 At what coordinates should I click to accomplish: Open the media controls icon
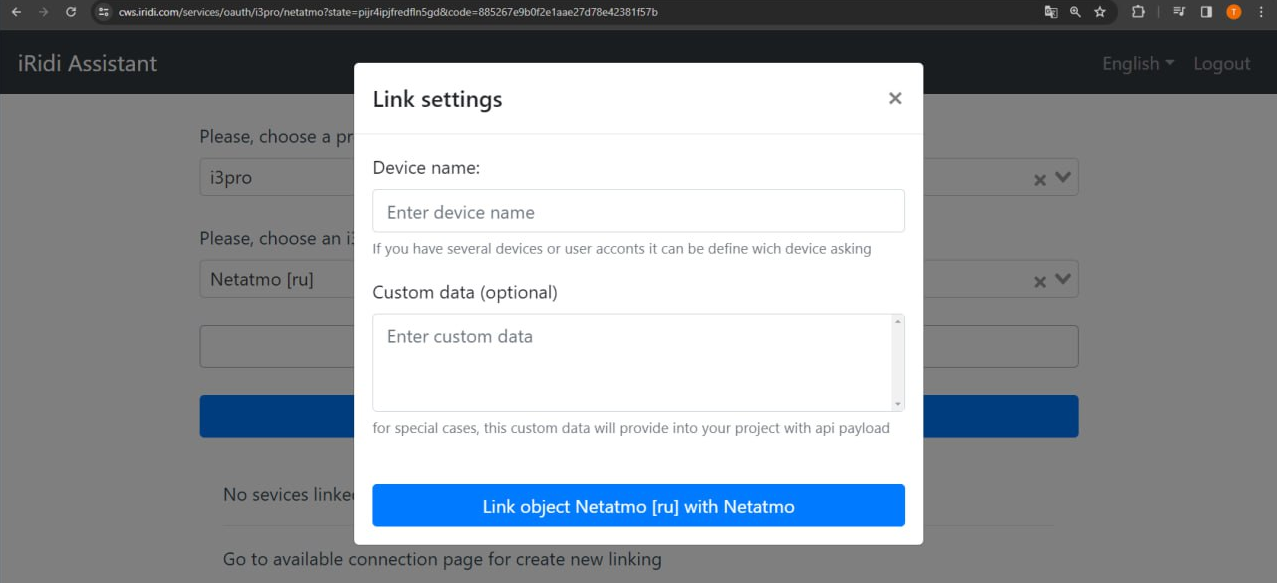[1179, 12]
